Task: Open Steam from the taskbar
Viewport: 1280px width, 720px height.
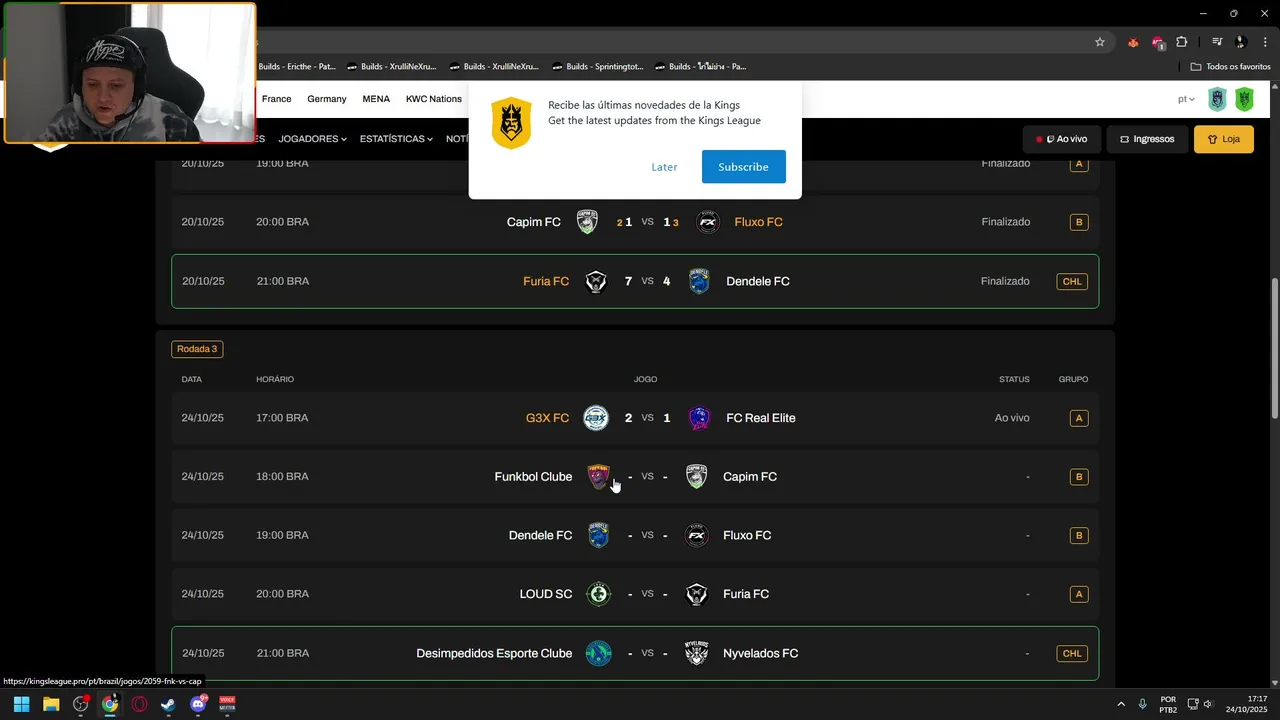Action: (168, 704)
